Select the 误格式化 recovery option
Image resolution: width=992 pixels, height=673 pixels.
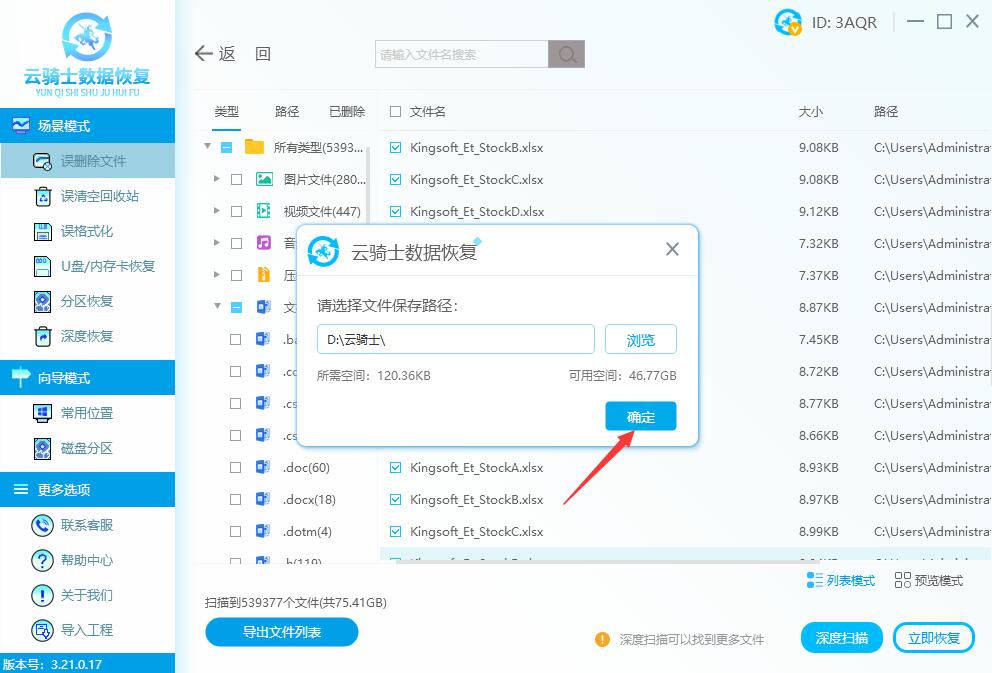point(87,231)
